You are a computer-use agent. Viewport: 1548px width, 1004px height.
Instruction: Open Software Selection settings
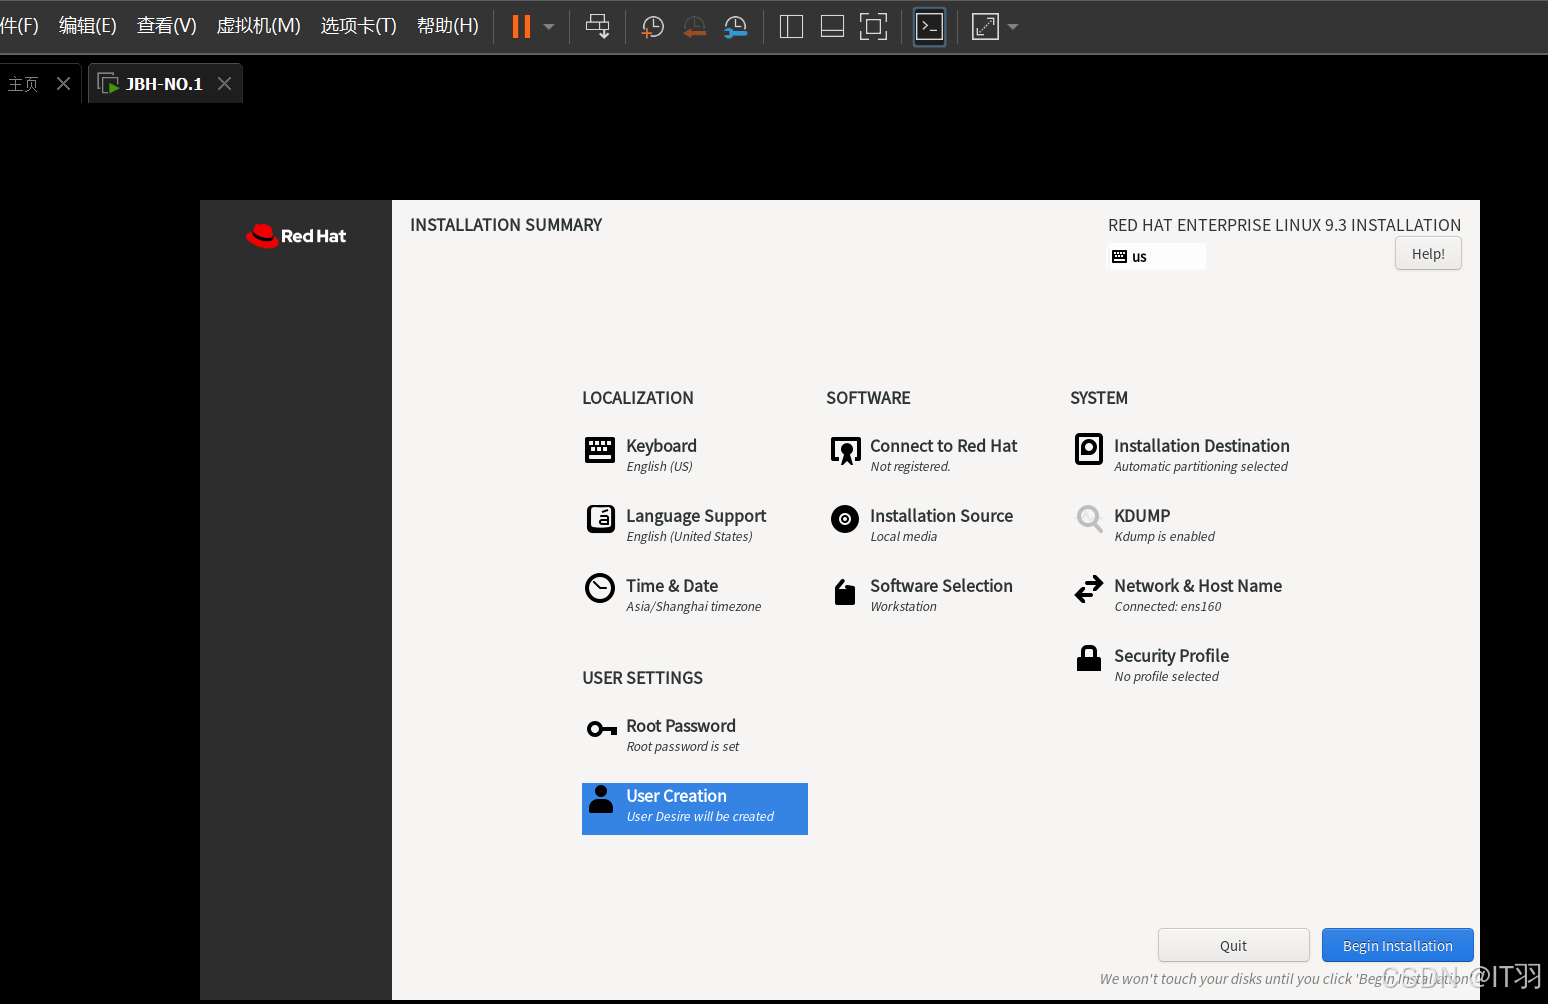coord(941,586)
